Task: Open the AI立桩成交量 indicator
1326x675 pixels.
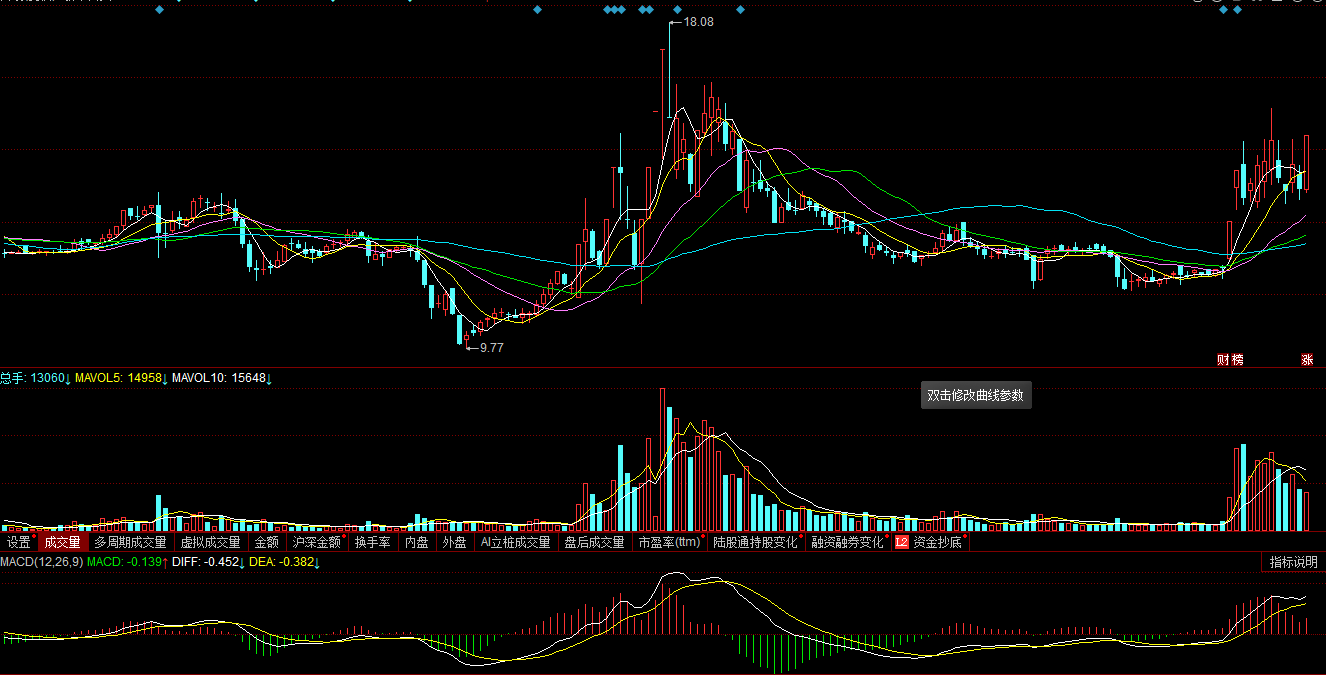Action: point(515,542)
